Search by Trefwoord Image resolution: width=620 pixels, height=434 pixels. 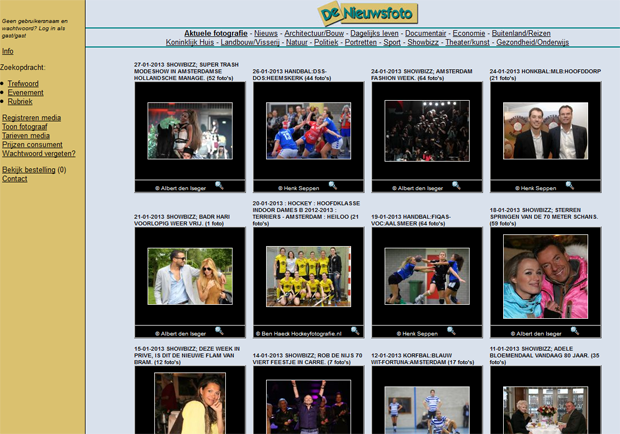pyautogui.click(x=23, y=84)
